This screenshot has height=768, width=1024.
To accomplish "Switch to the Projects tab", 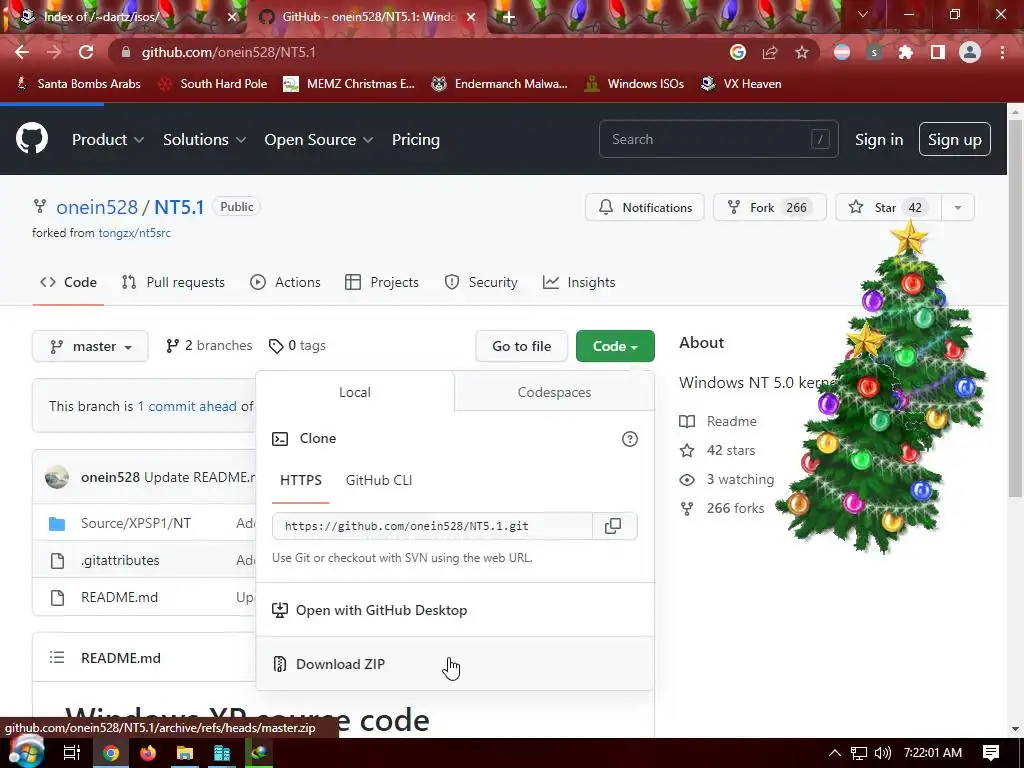I will click(x=382, y=282).
